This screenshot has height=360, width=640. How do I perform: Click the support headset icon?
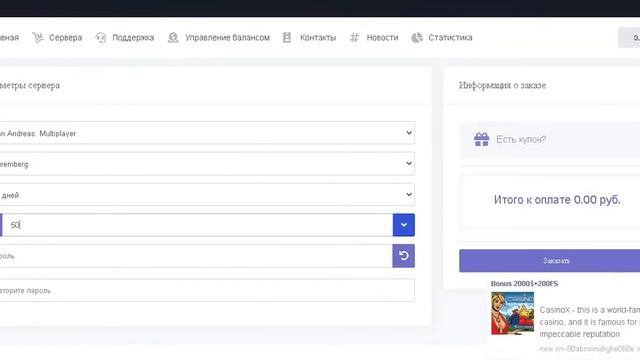(x=100, y=38)
